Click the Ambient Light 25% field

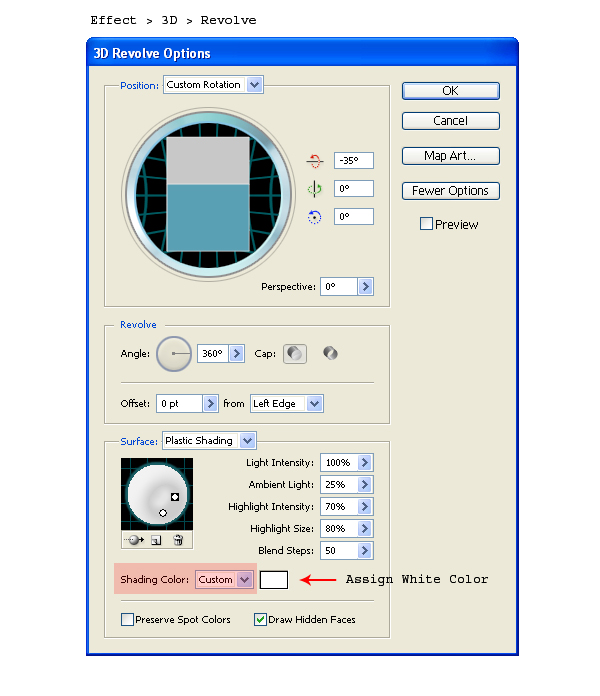339,485
